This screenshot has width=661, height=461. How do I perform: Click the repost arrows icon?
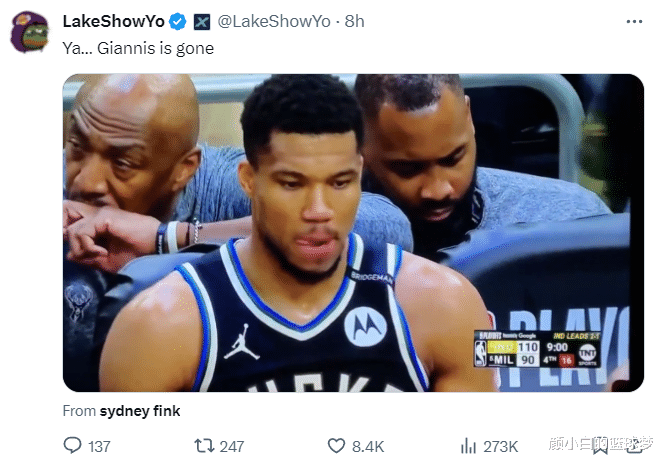tap(204, 446)
